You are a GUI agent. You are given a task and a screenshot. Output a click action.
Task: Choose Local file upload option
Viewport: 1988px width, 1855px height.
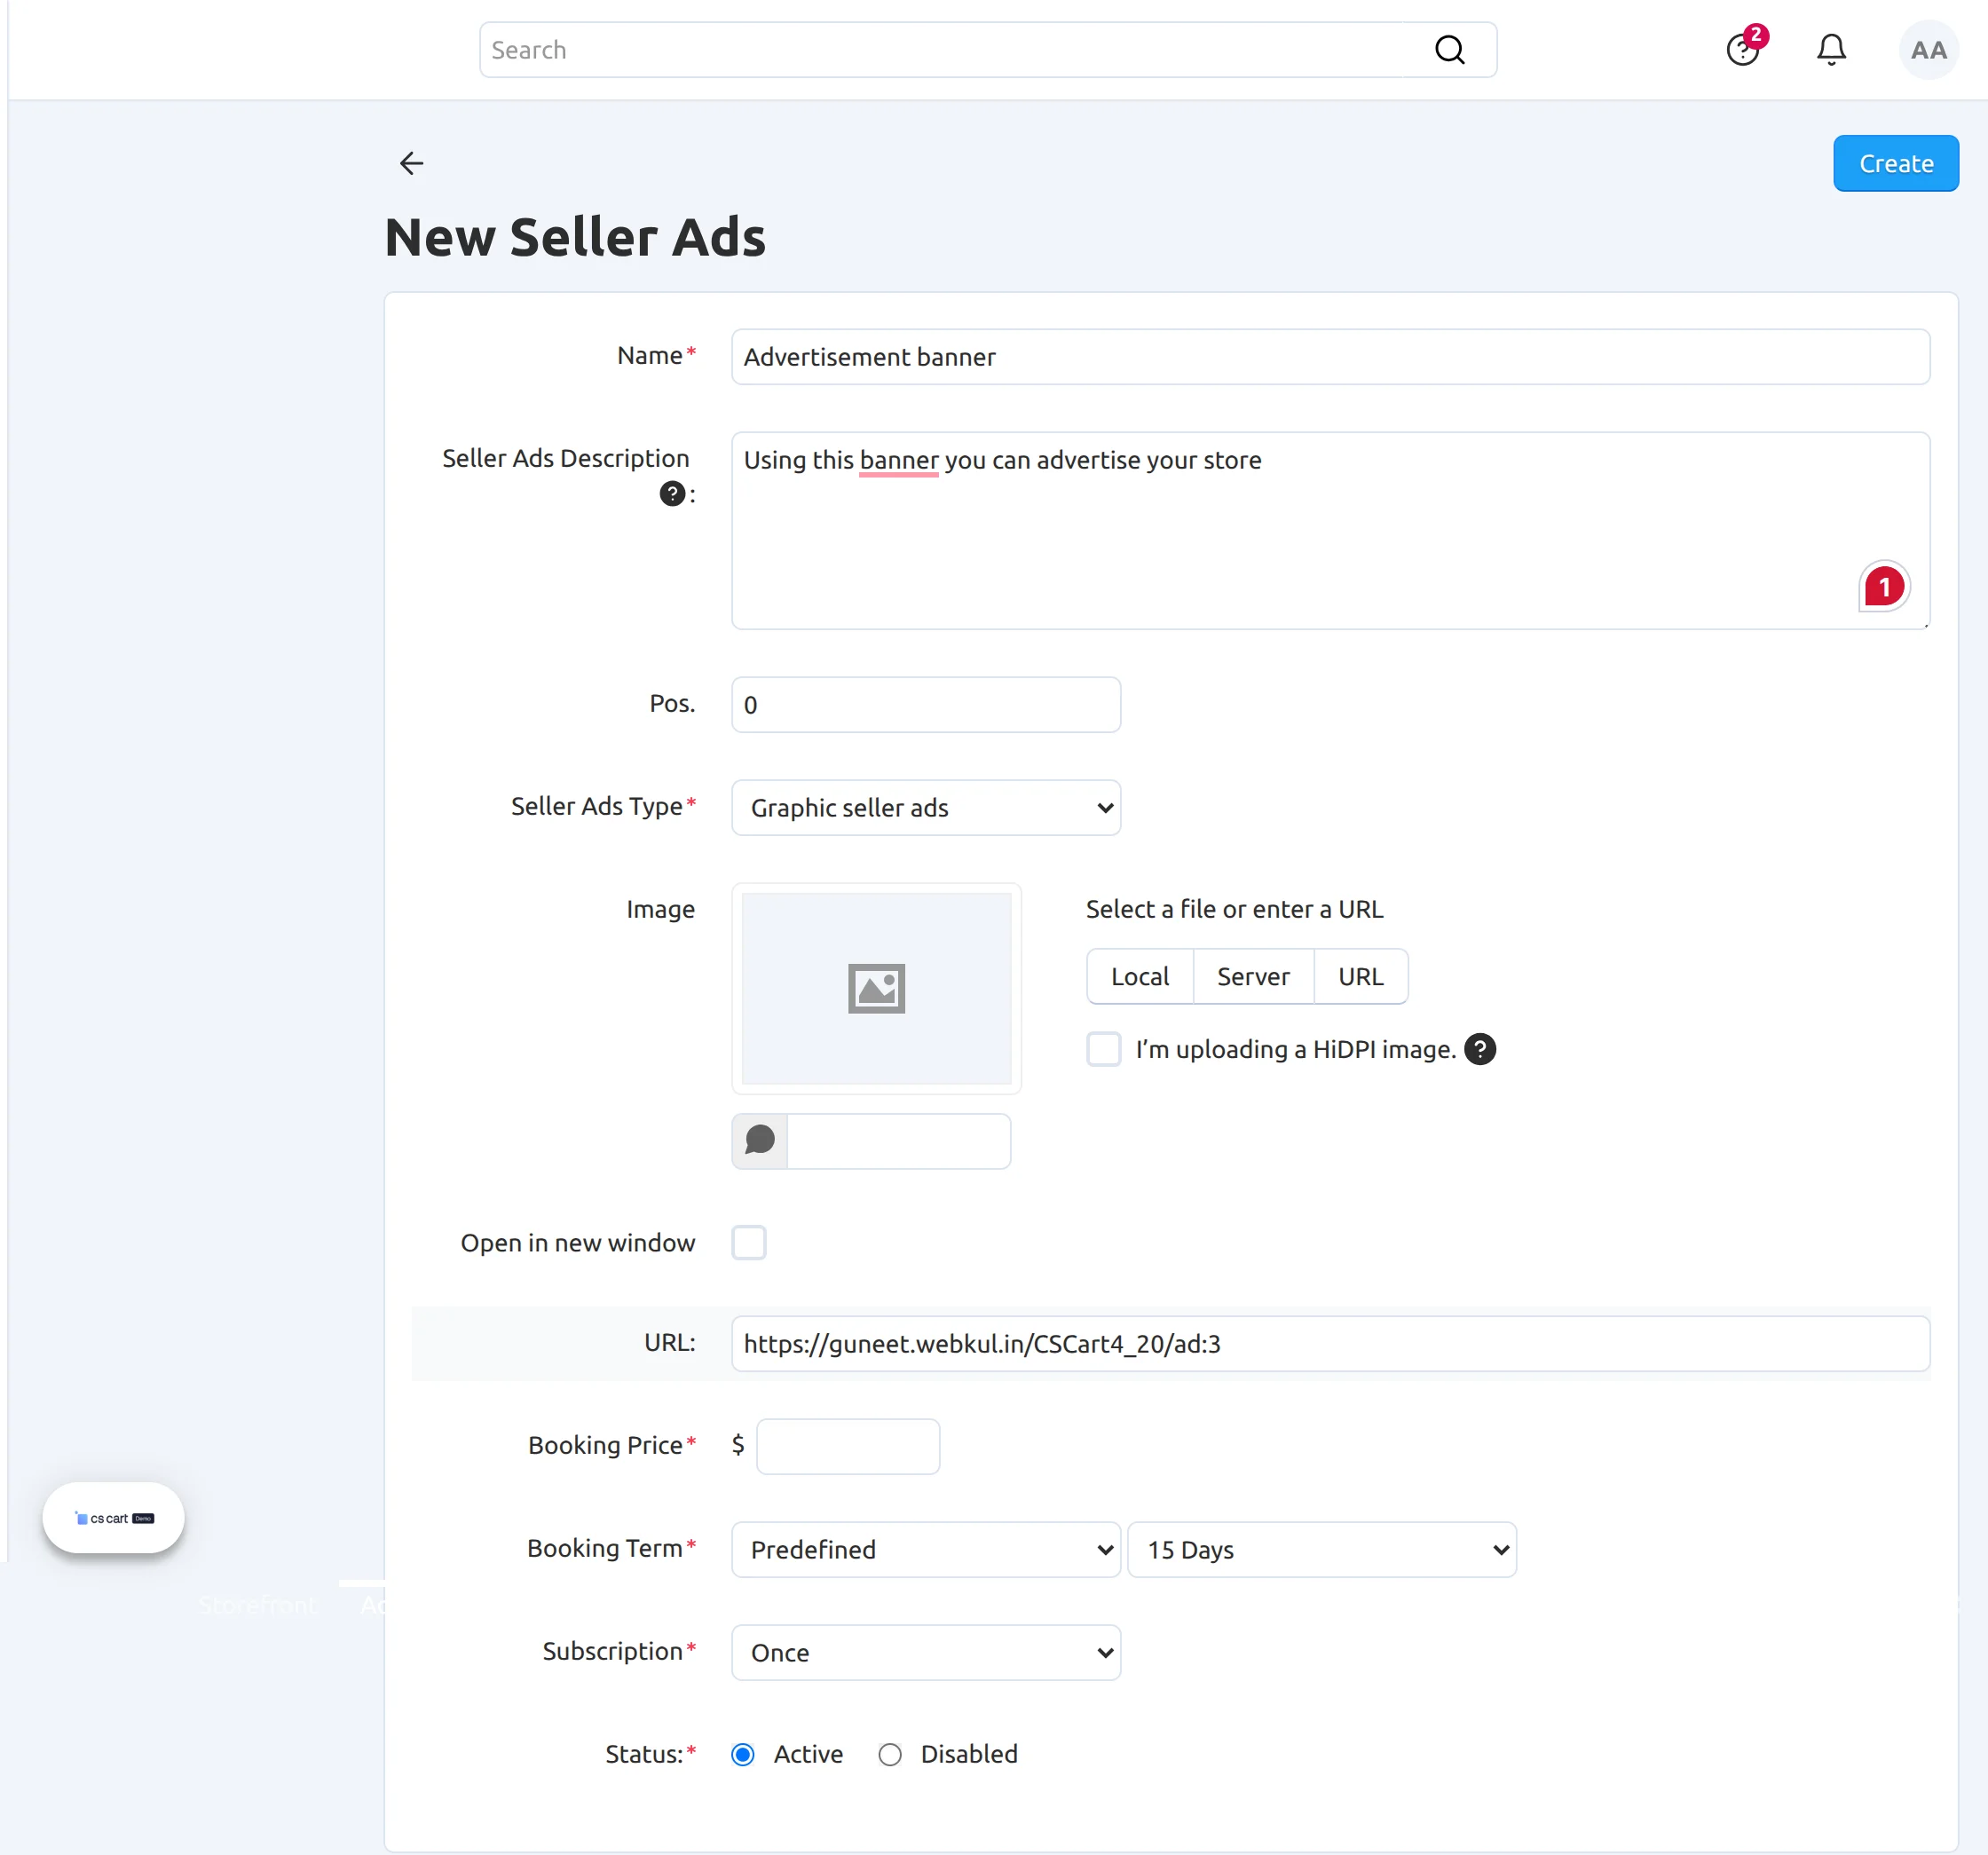1140,976
